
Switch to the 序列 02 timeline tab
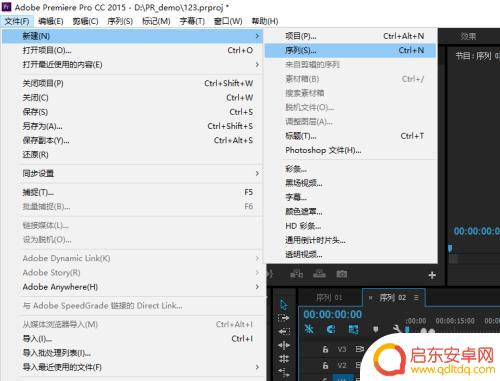[393, 297]
